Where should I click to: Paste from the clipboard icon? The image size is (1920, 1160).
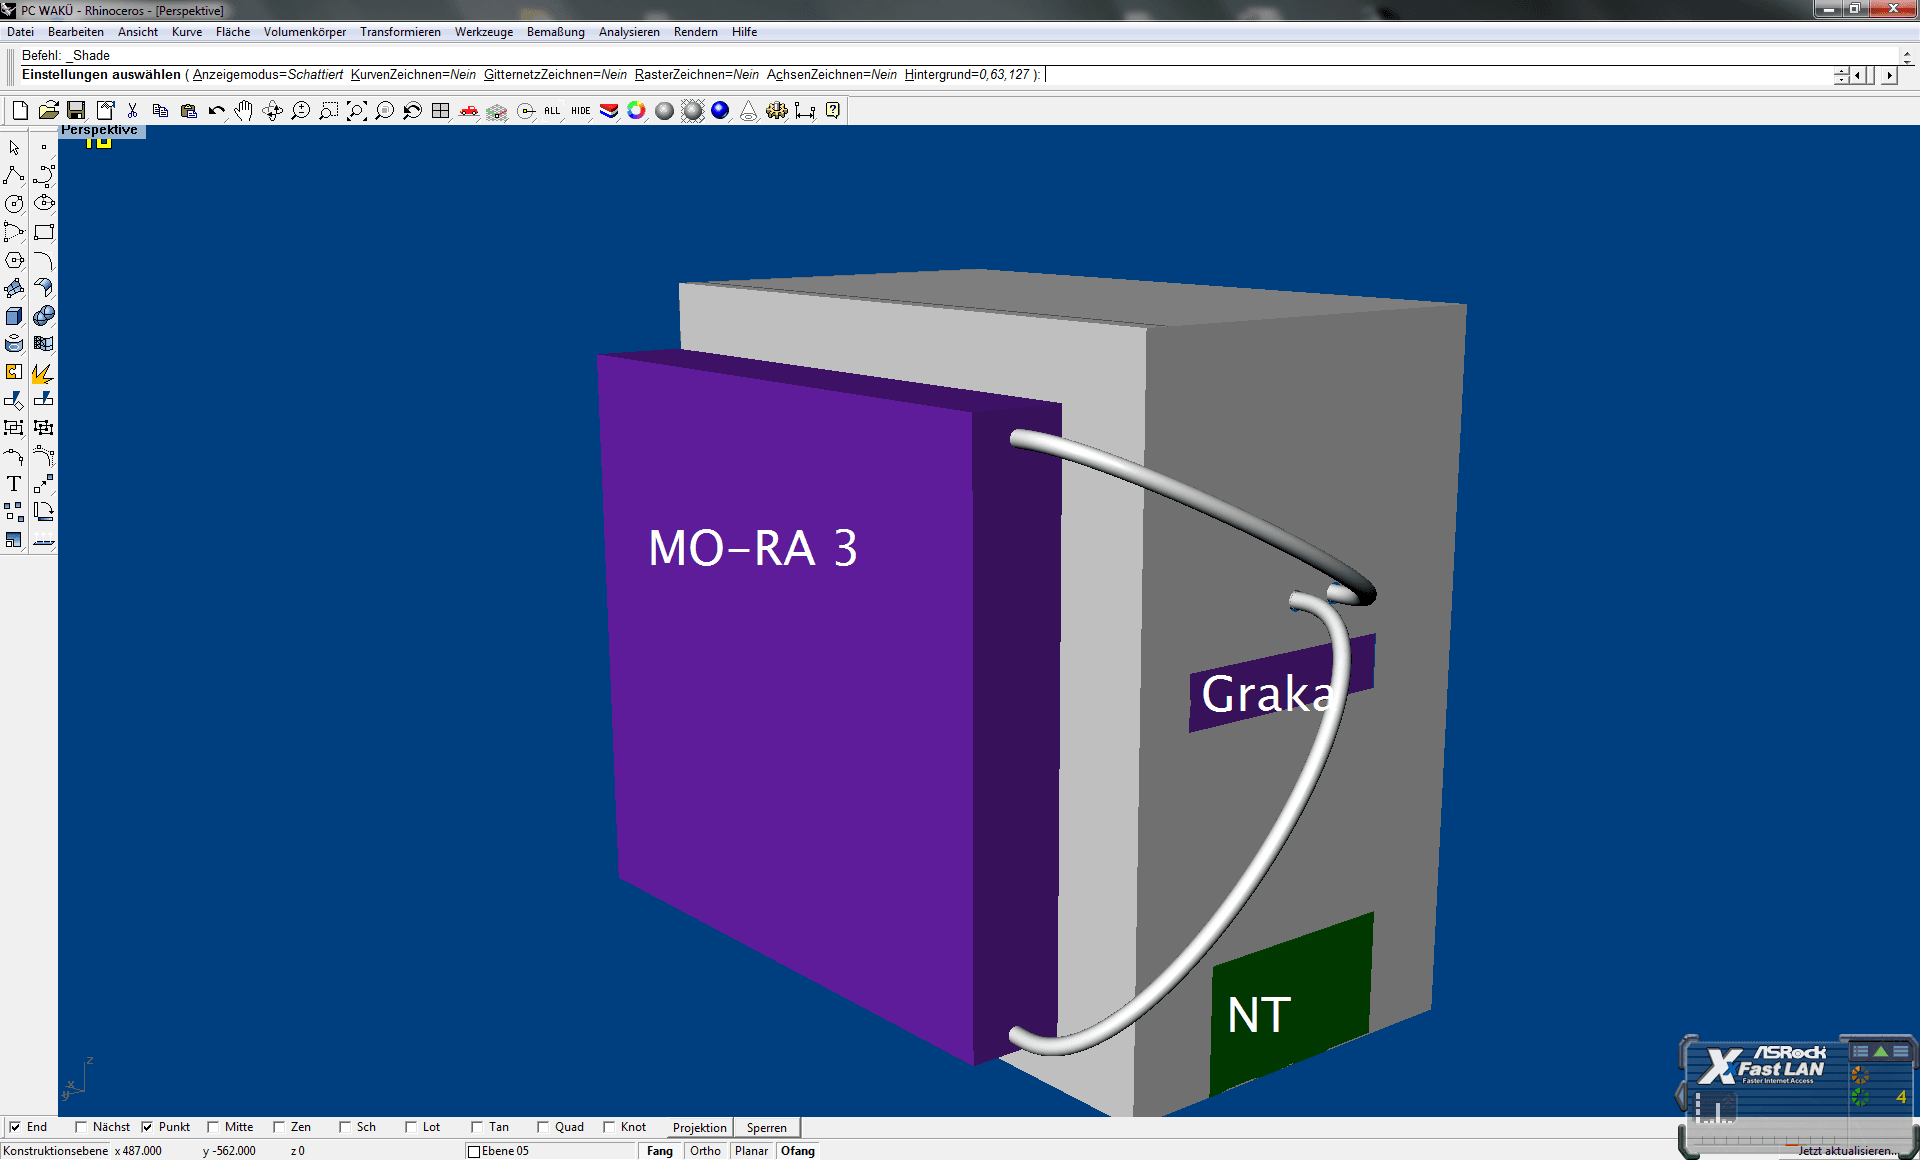(188, 111)
